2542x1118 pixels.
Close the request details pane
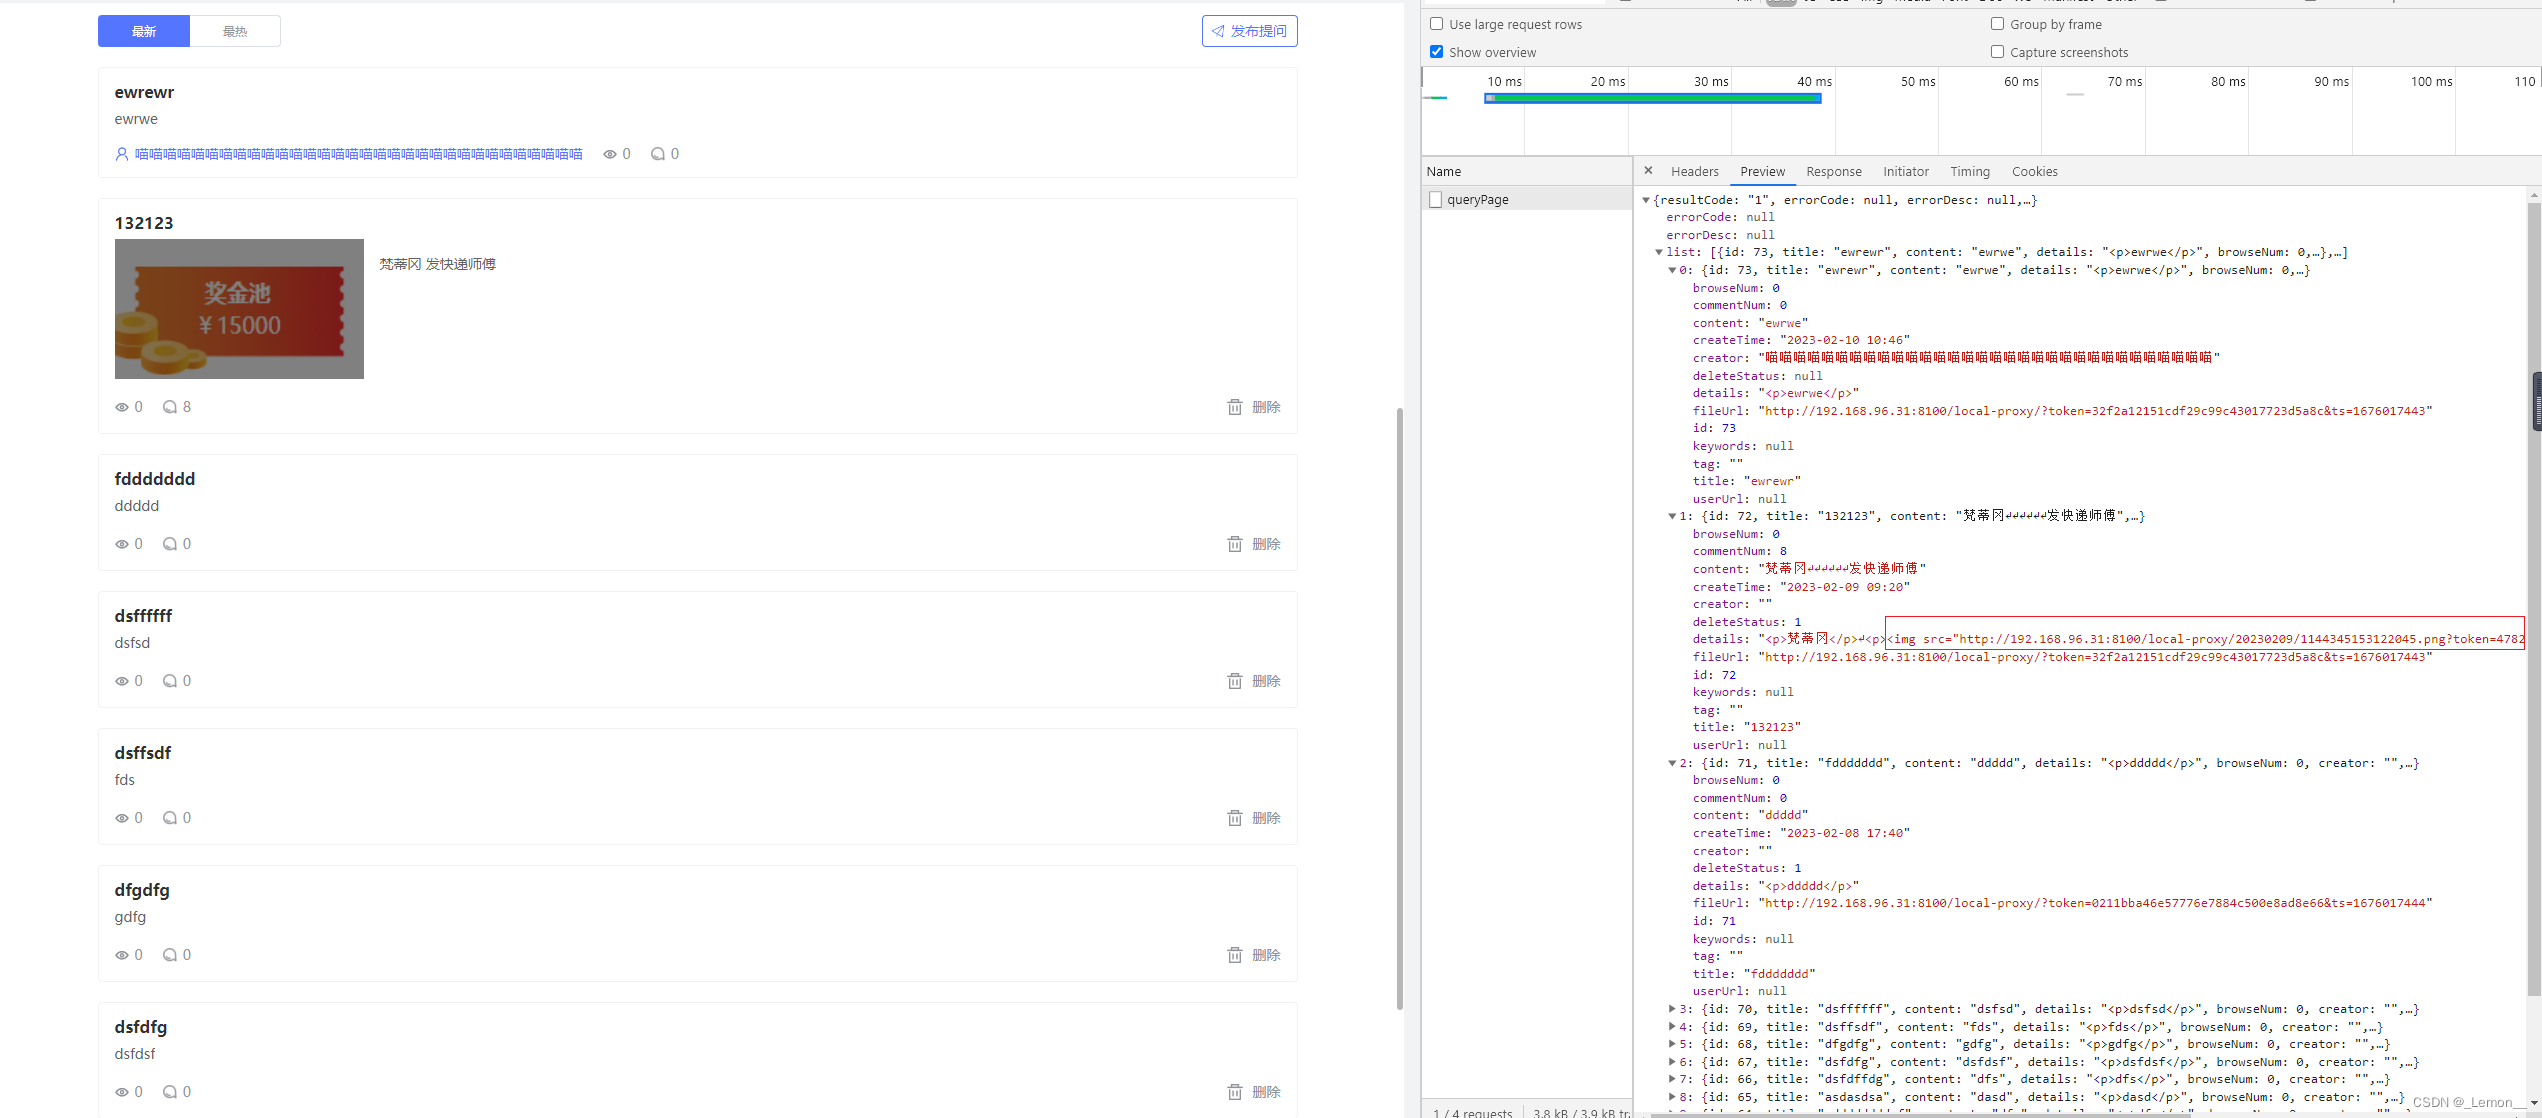pyautogui.click(x=1648, y=171)
